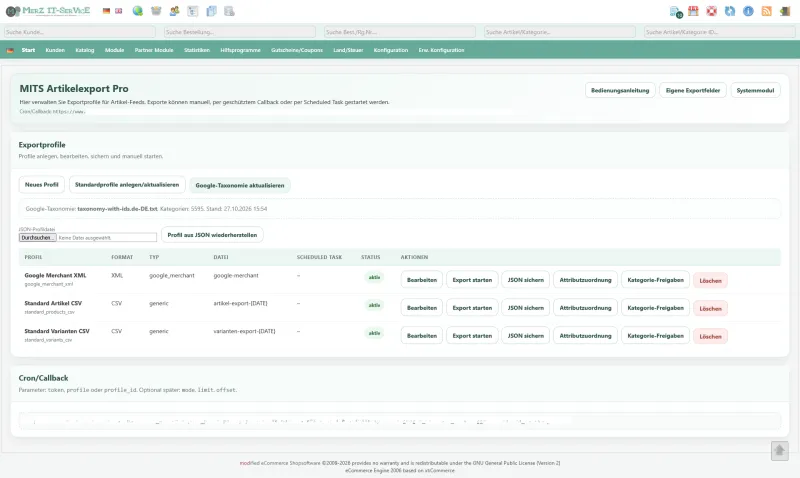Click the taxonomy-with-ids.de-DE.txt filename text
800x478 pixels.
(x=117, y=209)
